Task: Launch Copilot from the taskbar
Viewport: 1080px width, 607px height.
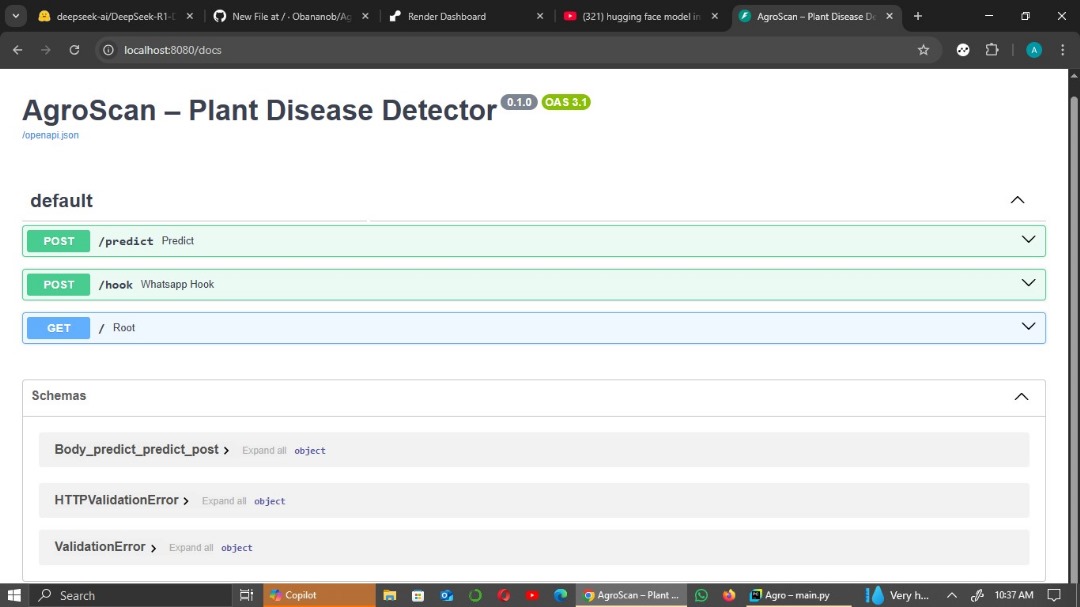Action: click(319, 595)
